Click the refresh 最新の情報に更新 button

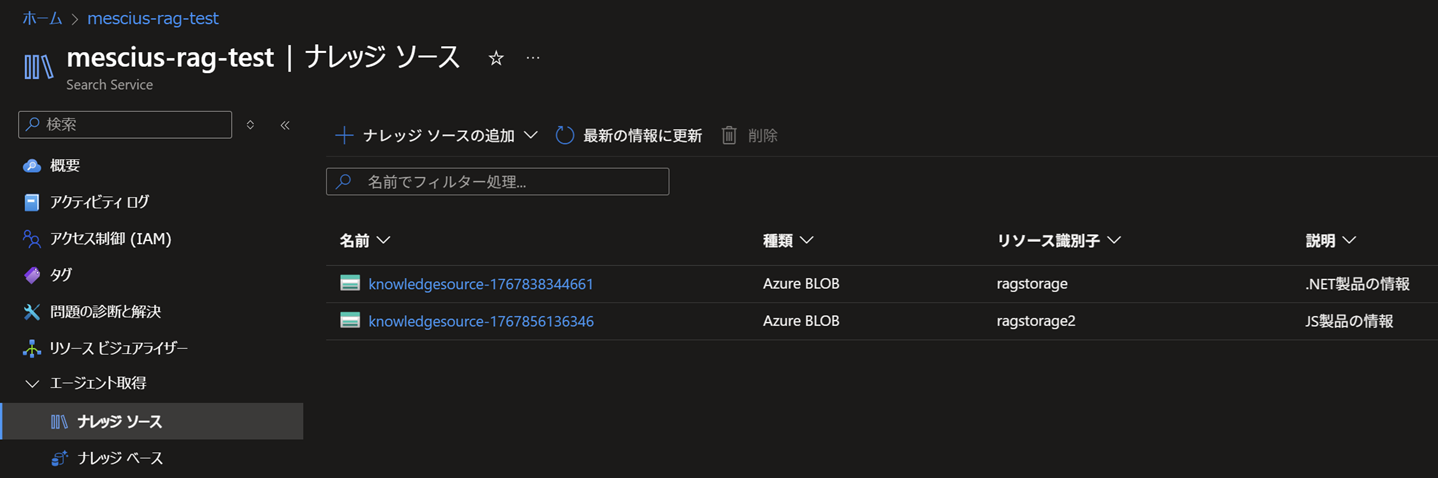629,135
